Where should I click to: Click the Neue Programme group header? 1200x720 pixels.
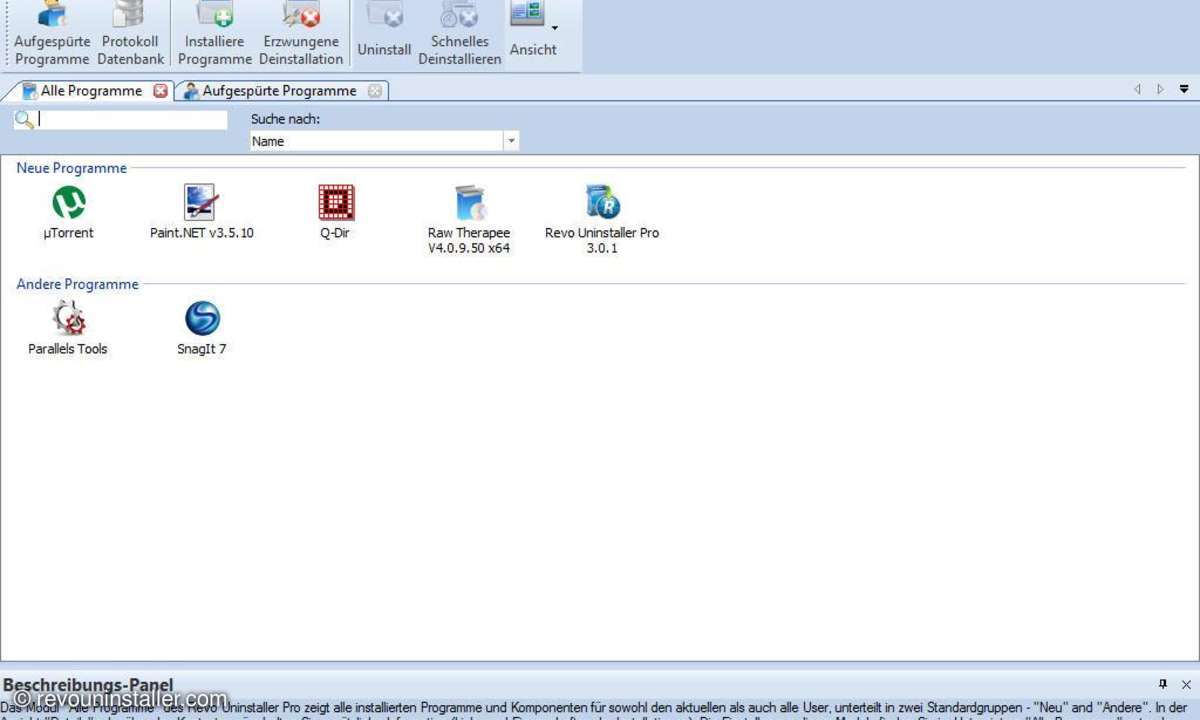click(x=72, y=168)
